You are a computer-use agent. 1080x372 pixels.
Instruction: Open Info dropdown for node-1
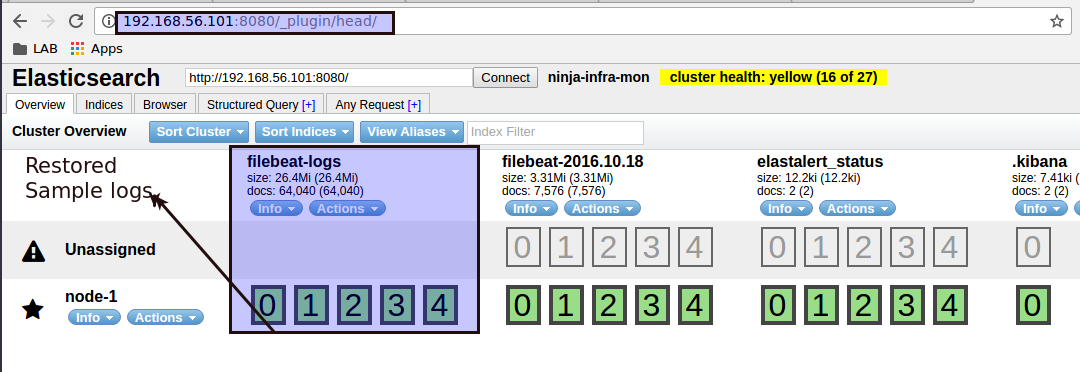pyautogui.click(x=94, y=317)
